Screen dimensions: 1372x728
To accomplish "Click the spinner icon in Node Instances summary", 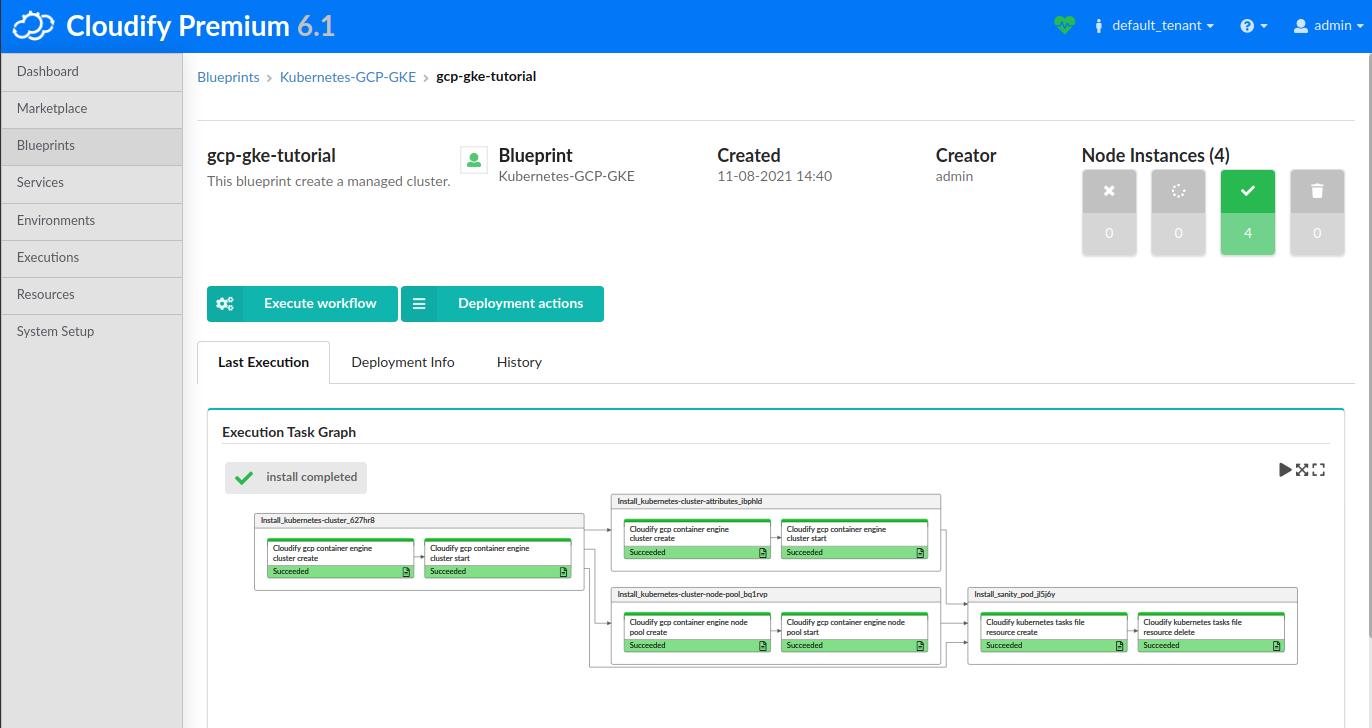I will click(x=1178, y=191).
